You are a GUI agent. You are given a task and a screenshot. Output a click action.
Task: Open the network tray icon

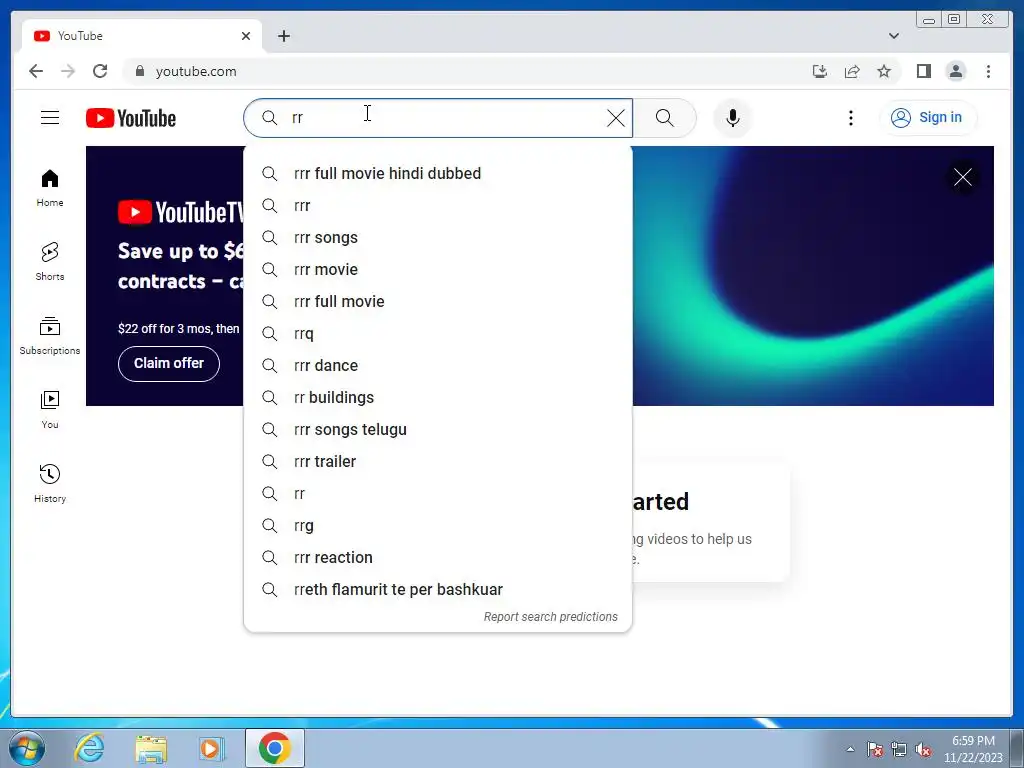[x=899, y=749]
